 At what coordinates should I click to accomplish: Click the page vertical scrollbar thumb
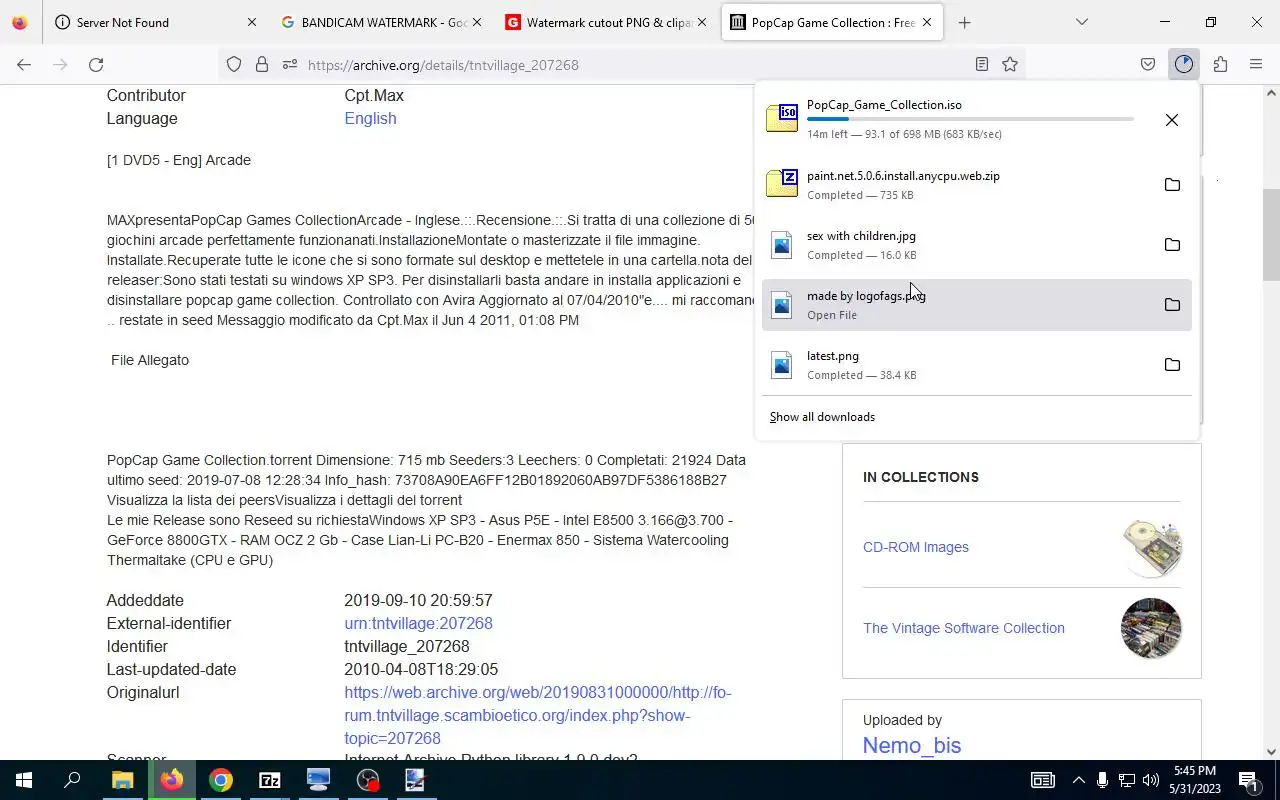click(1271, 234)
